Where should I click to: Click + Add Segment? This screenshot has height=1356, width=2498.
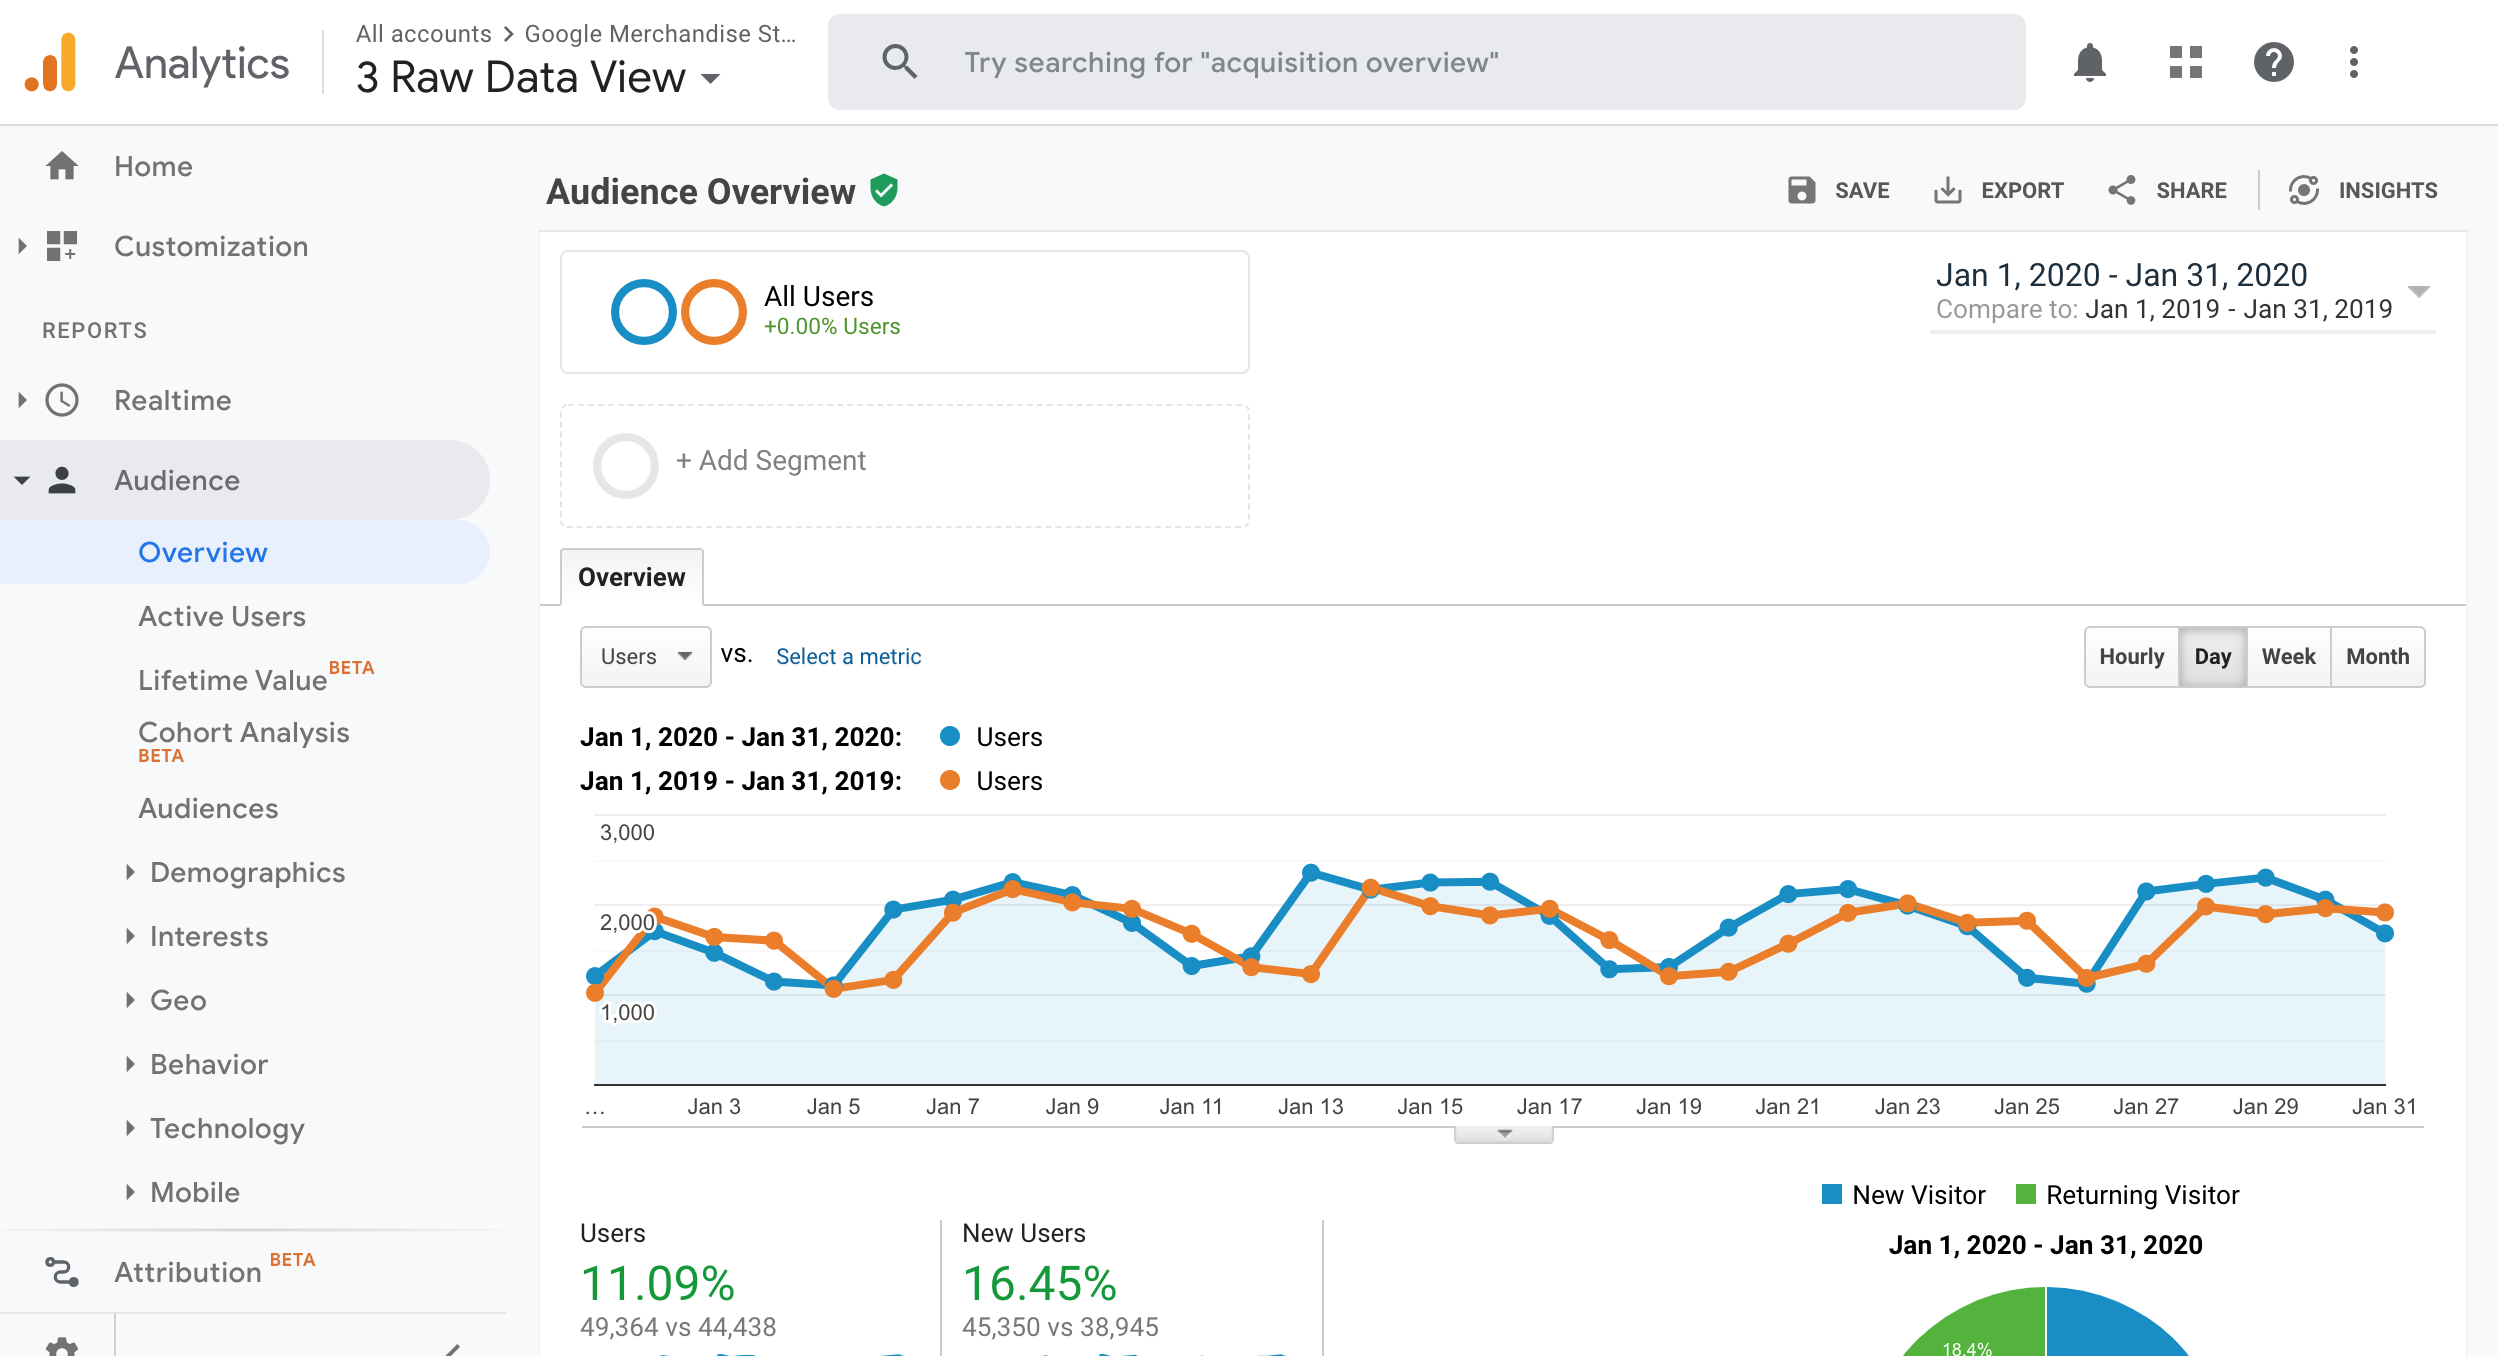(771, 460)
